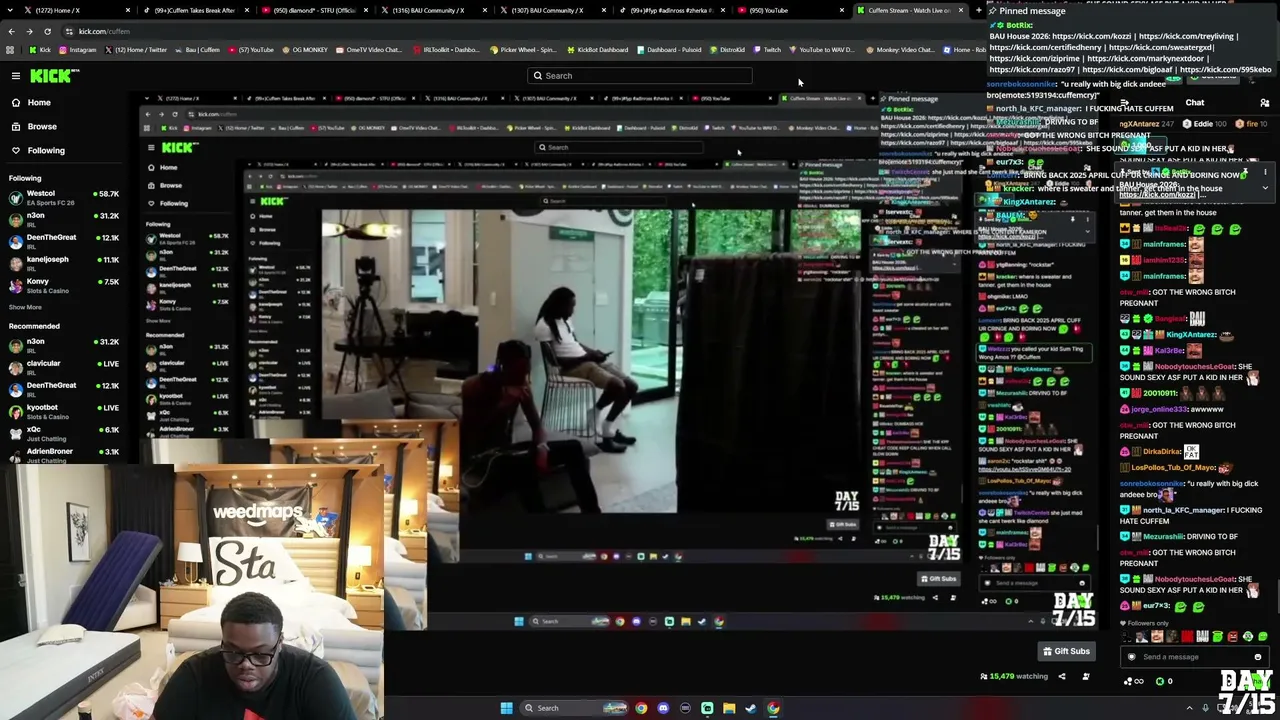Click the share icon beside viewer count

tap(1062, 677)
